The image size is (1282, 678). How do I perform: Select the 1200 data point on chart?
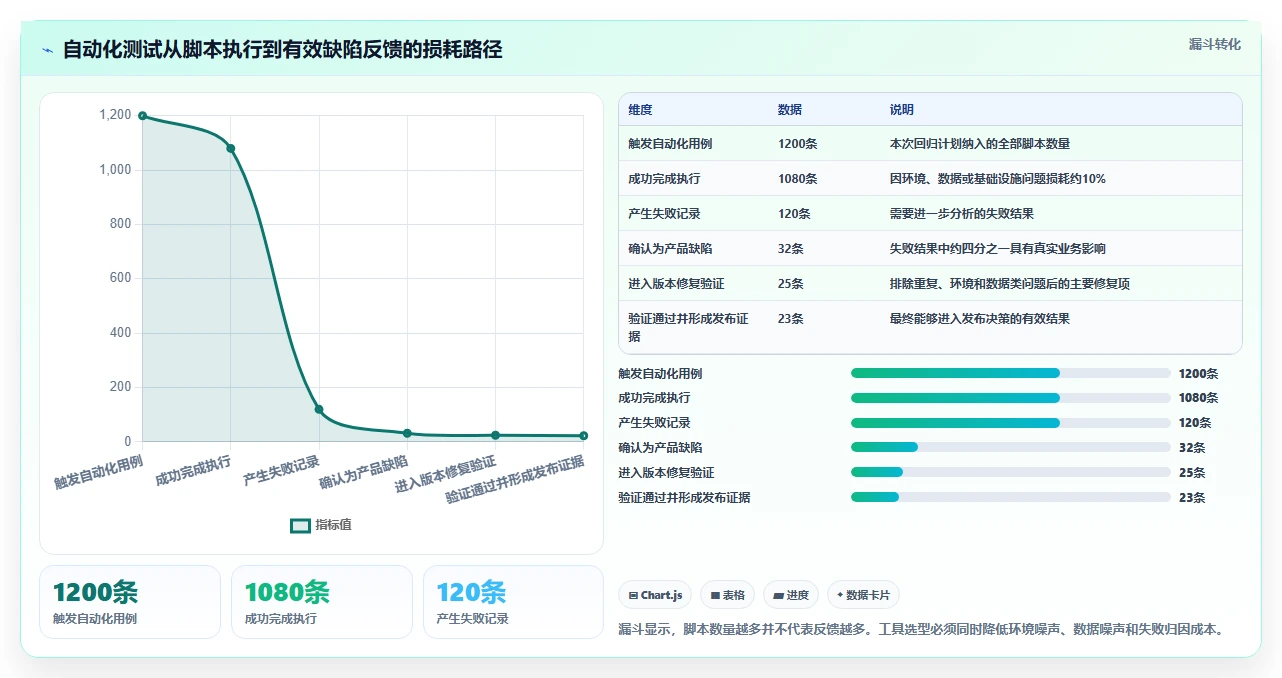pyautogui.click(x=143, y=116)
